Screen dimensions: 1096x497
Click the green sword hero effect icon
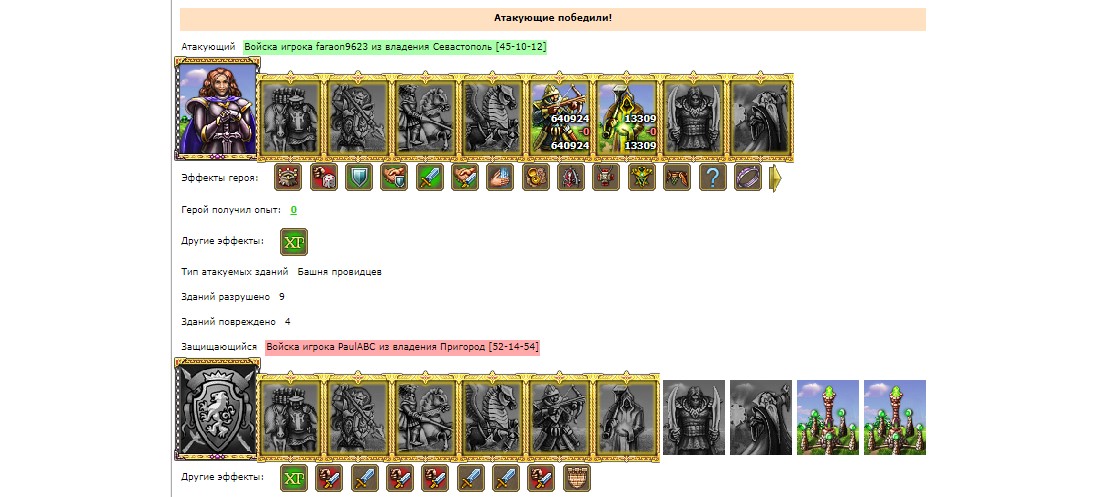click(x=430, y=178)
